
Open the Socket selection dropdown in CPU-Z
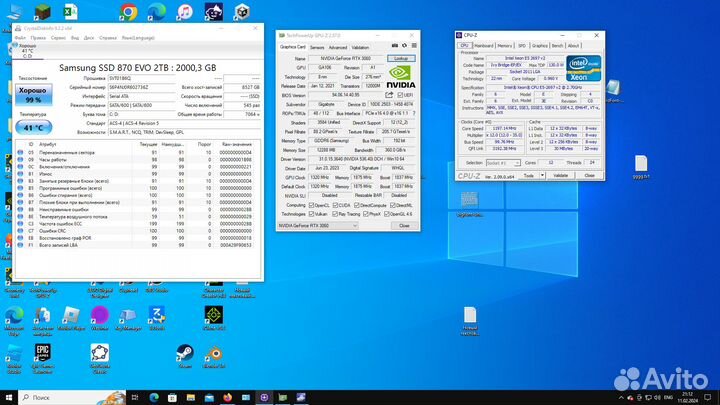click(503, 163)
